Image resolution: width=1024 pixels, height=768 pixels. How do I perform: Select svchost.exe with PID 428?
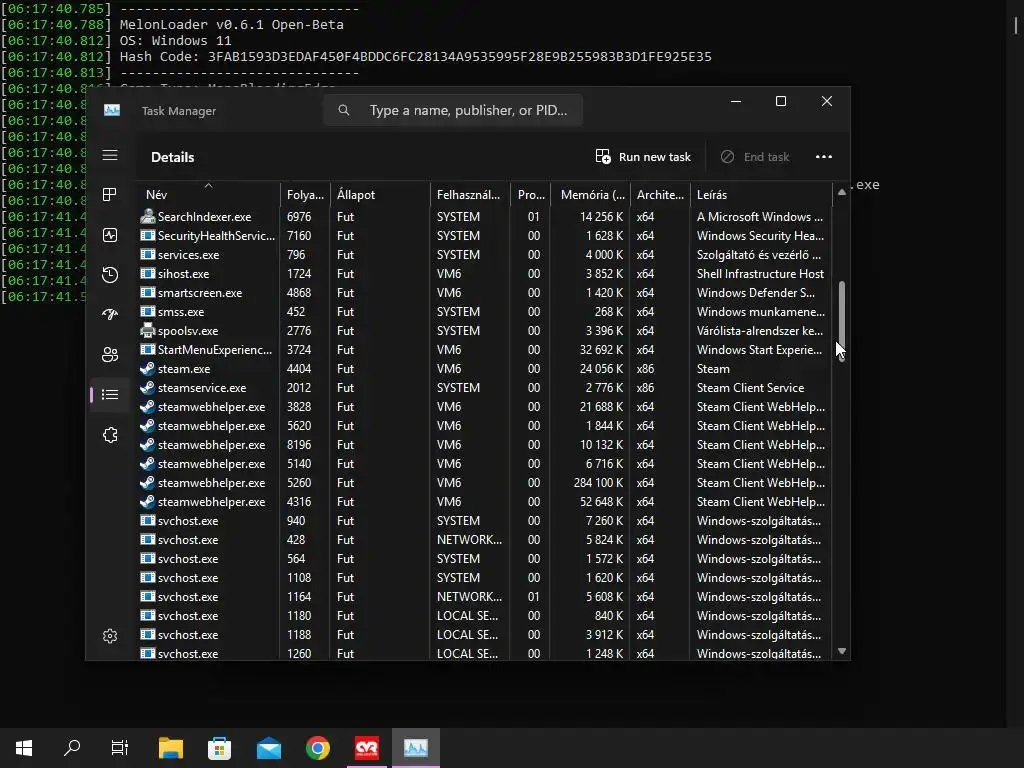click(485, 539)
